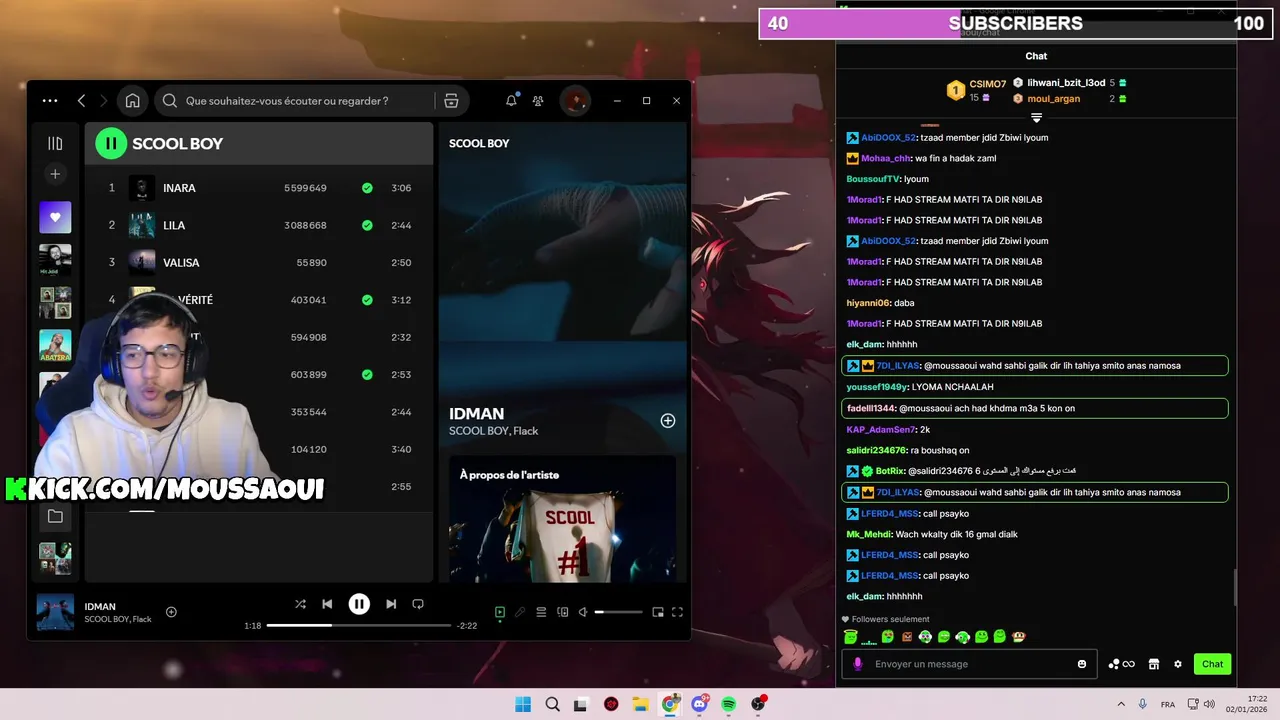
Task: Open the play queue
Action: 541,612
